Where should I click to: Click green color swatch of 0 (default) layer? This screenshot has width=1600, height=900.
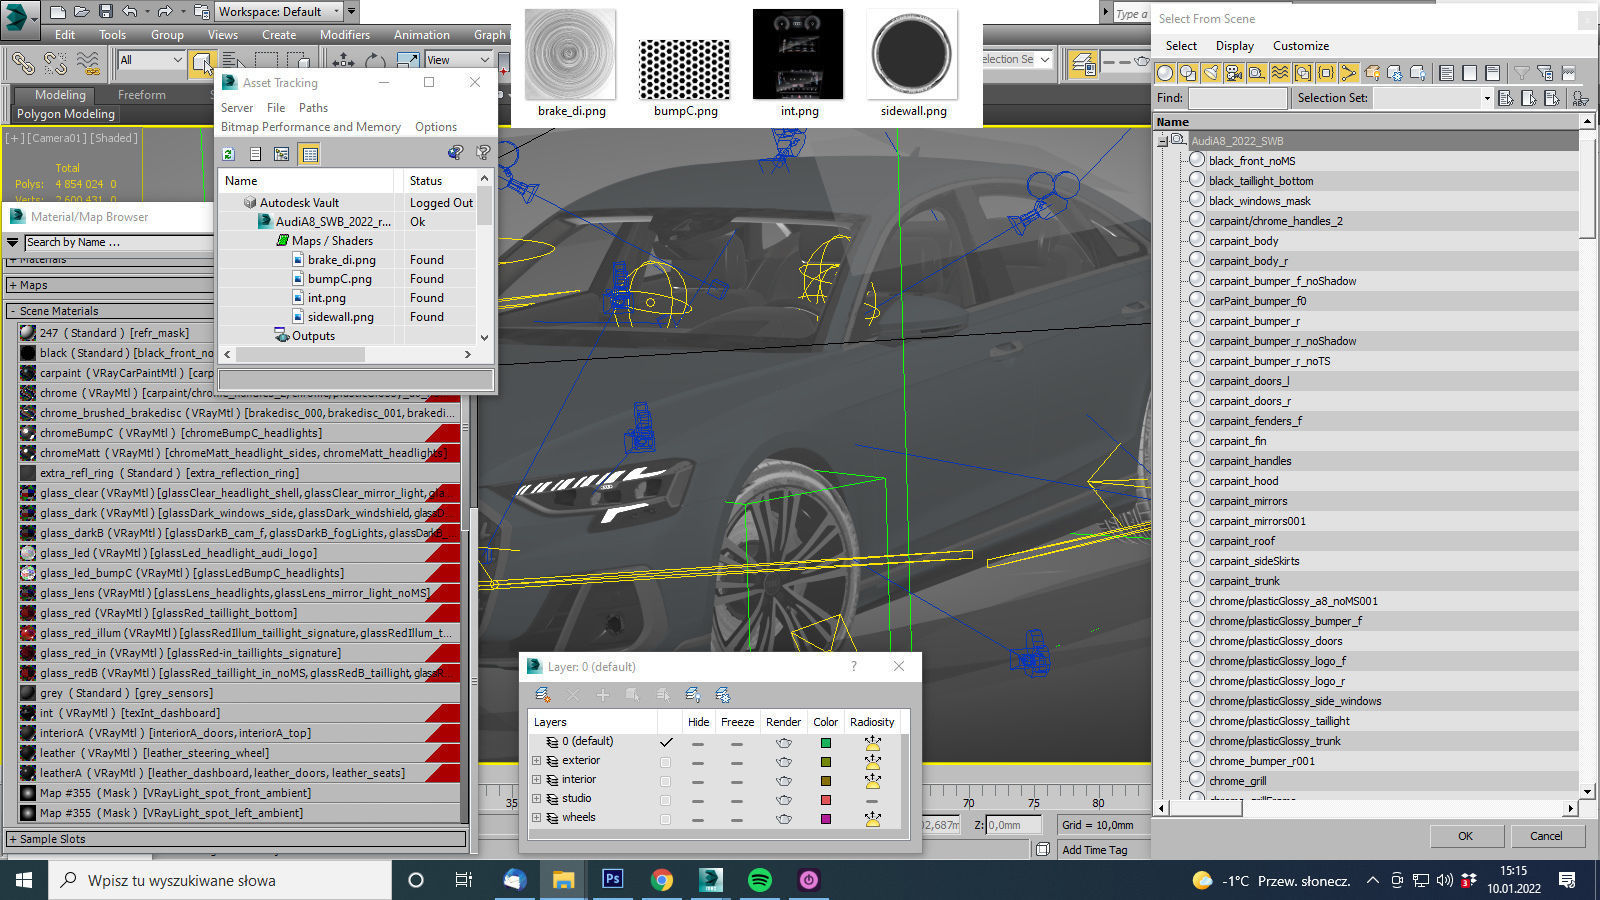(x=825, y=743)
